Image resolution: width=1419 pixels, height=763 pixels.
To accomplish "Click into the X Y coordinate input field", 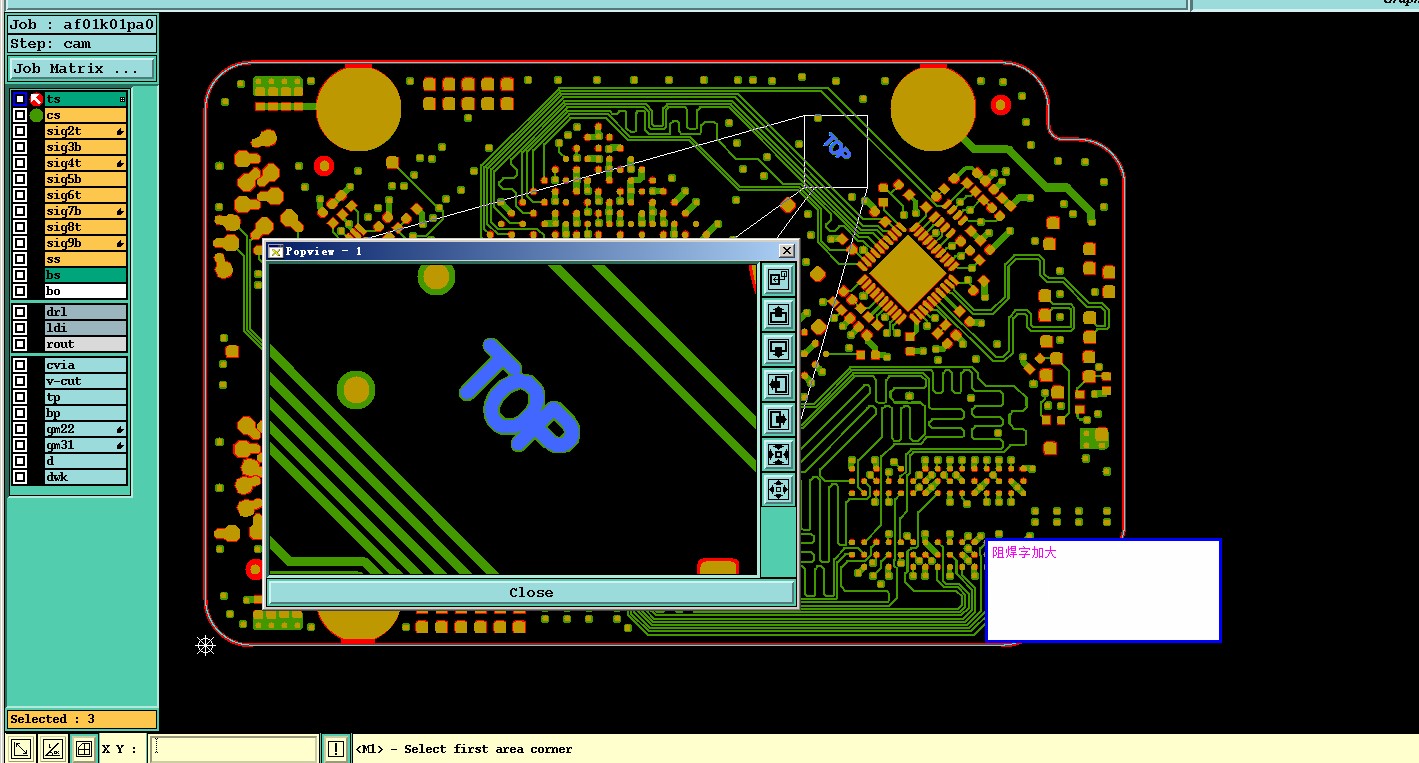I will (x=234, y=748).
